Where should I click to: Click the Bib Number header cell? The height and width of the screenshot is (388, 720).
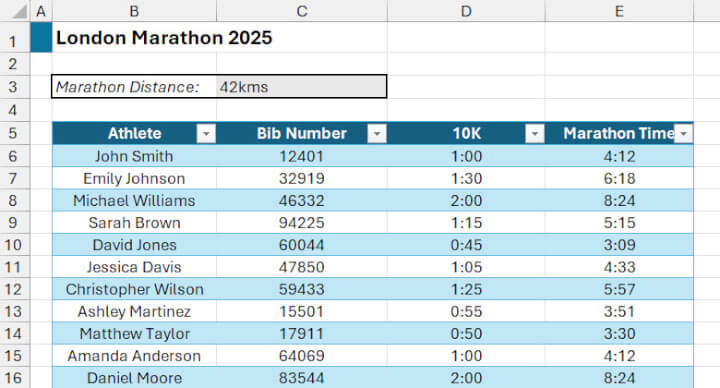click(302, 134)
